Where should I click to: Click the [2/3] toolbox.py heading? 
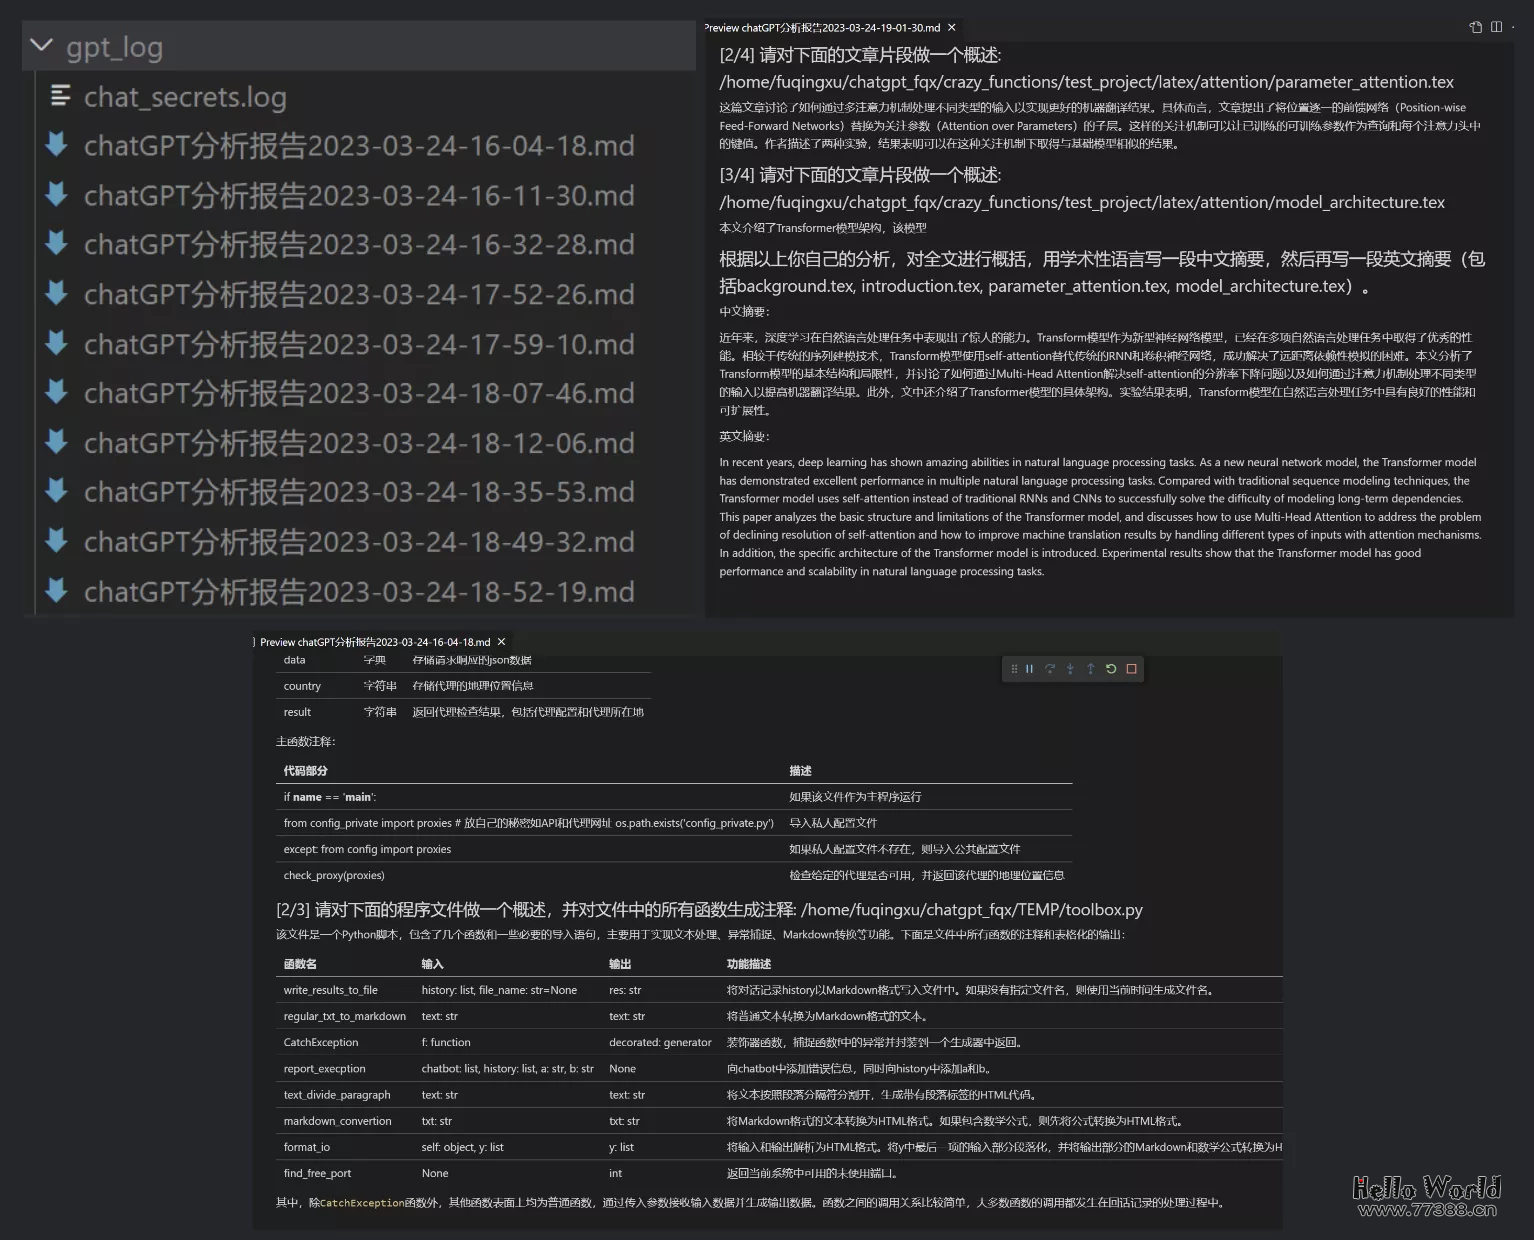pos(709,910)
